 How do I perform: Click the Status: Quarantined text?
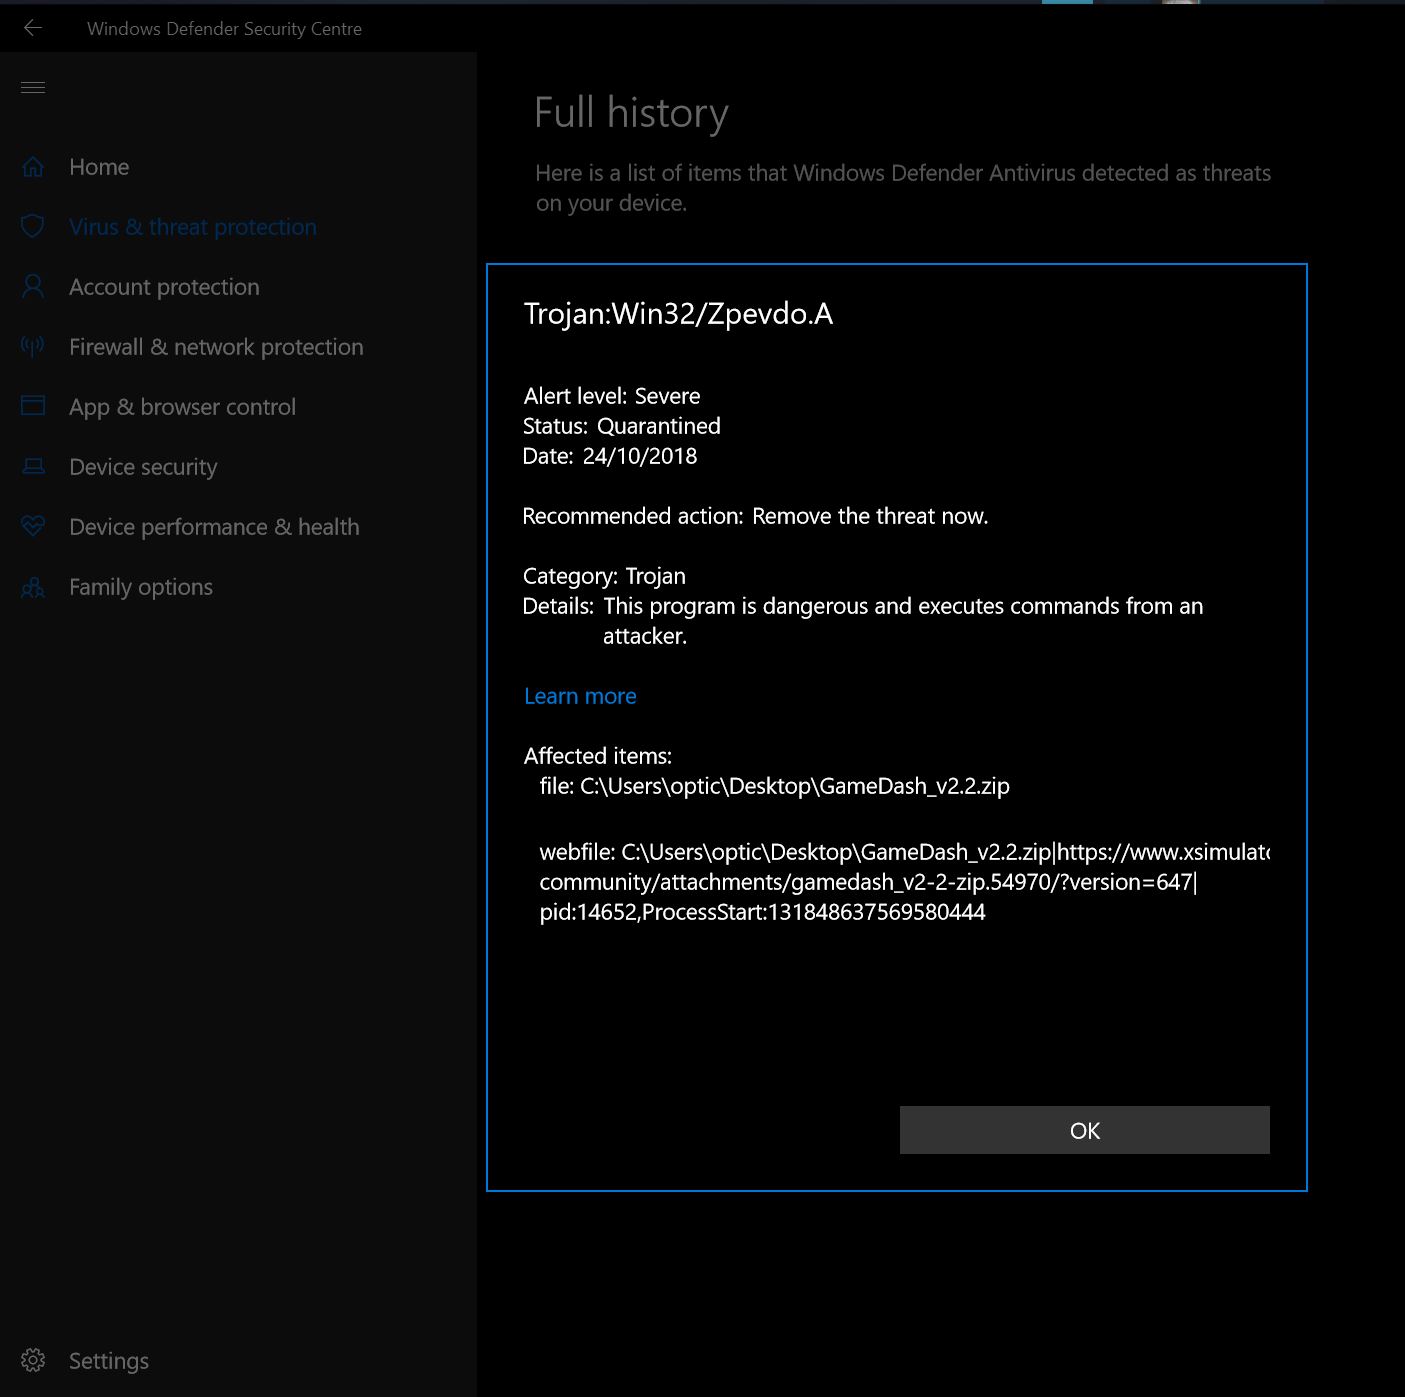pyautogui.click(x=622, y=426)
